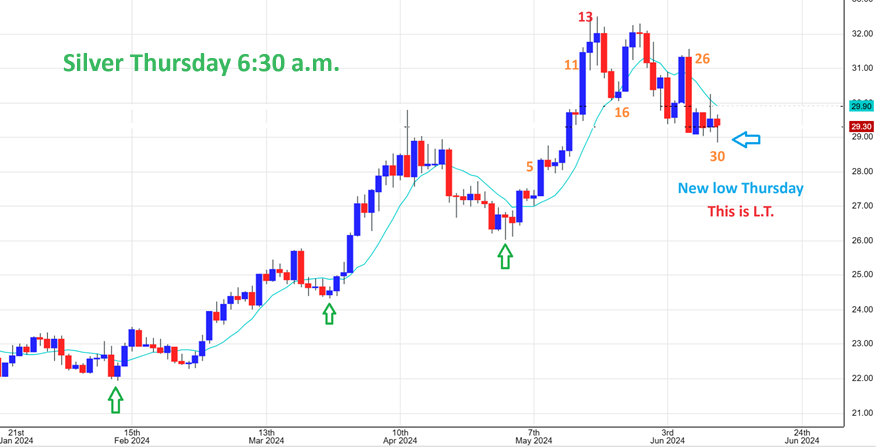Click the cyan 29.90 moving-average price tag

click(x=861, y=106)
